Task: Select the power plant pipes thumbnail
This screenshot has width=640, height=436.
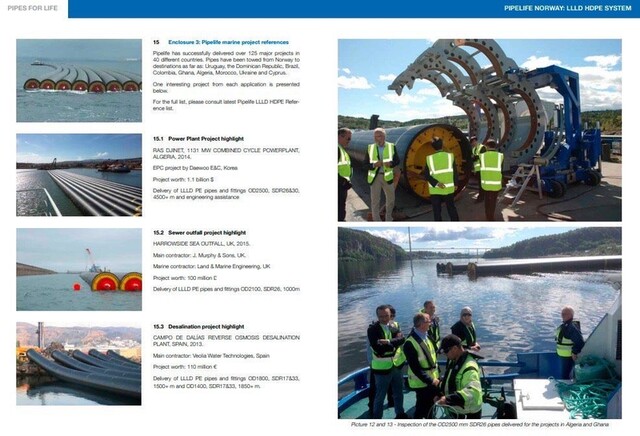Action: click(x=79, y=175)
